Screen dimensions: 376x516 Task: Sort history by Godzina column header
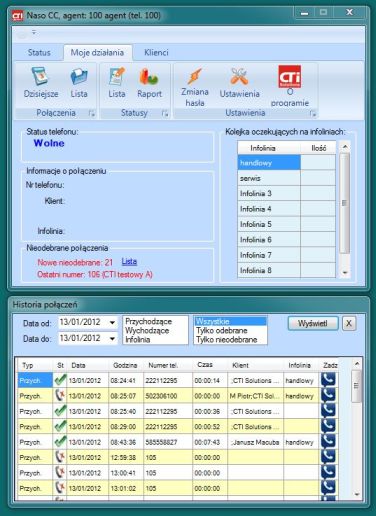point(125,365)
